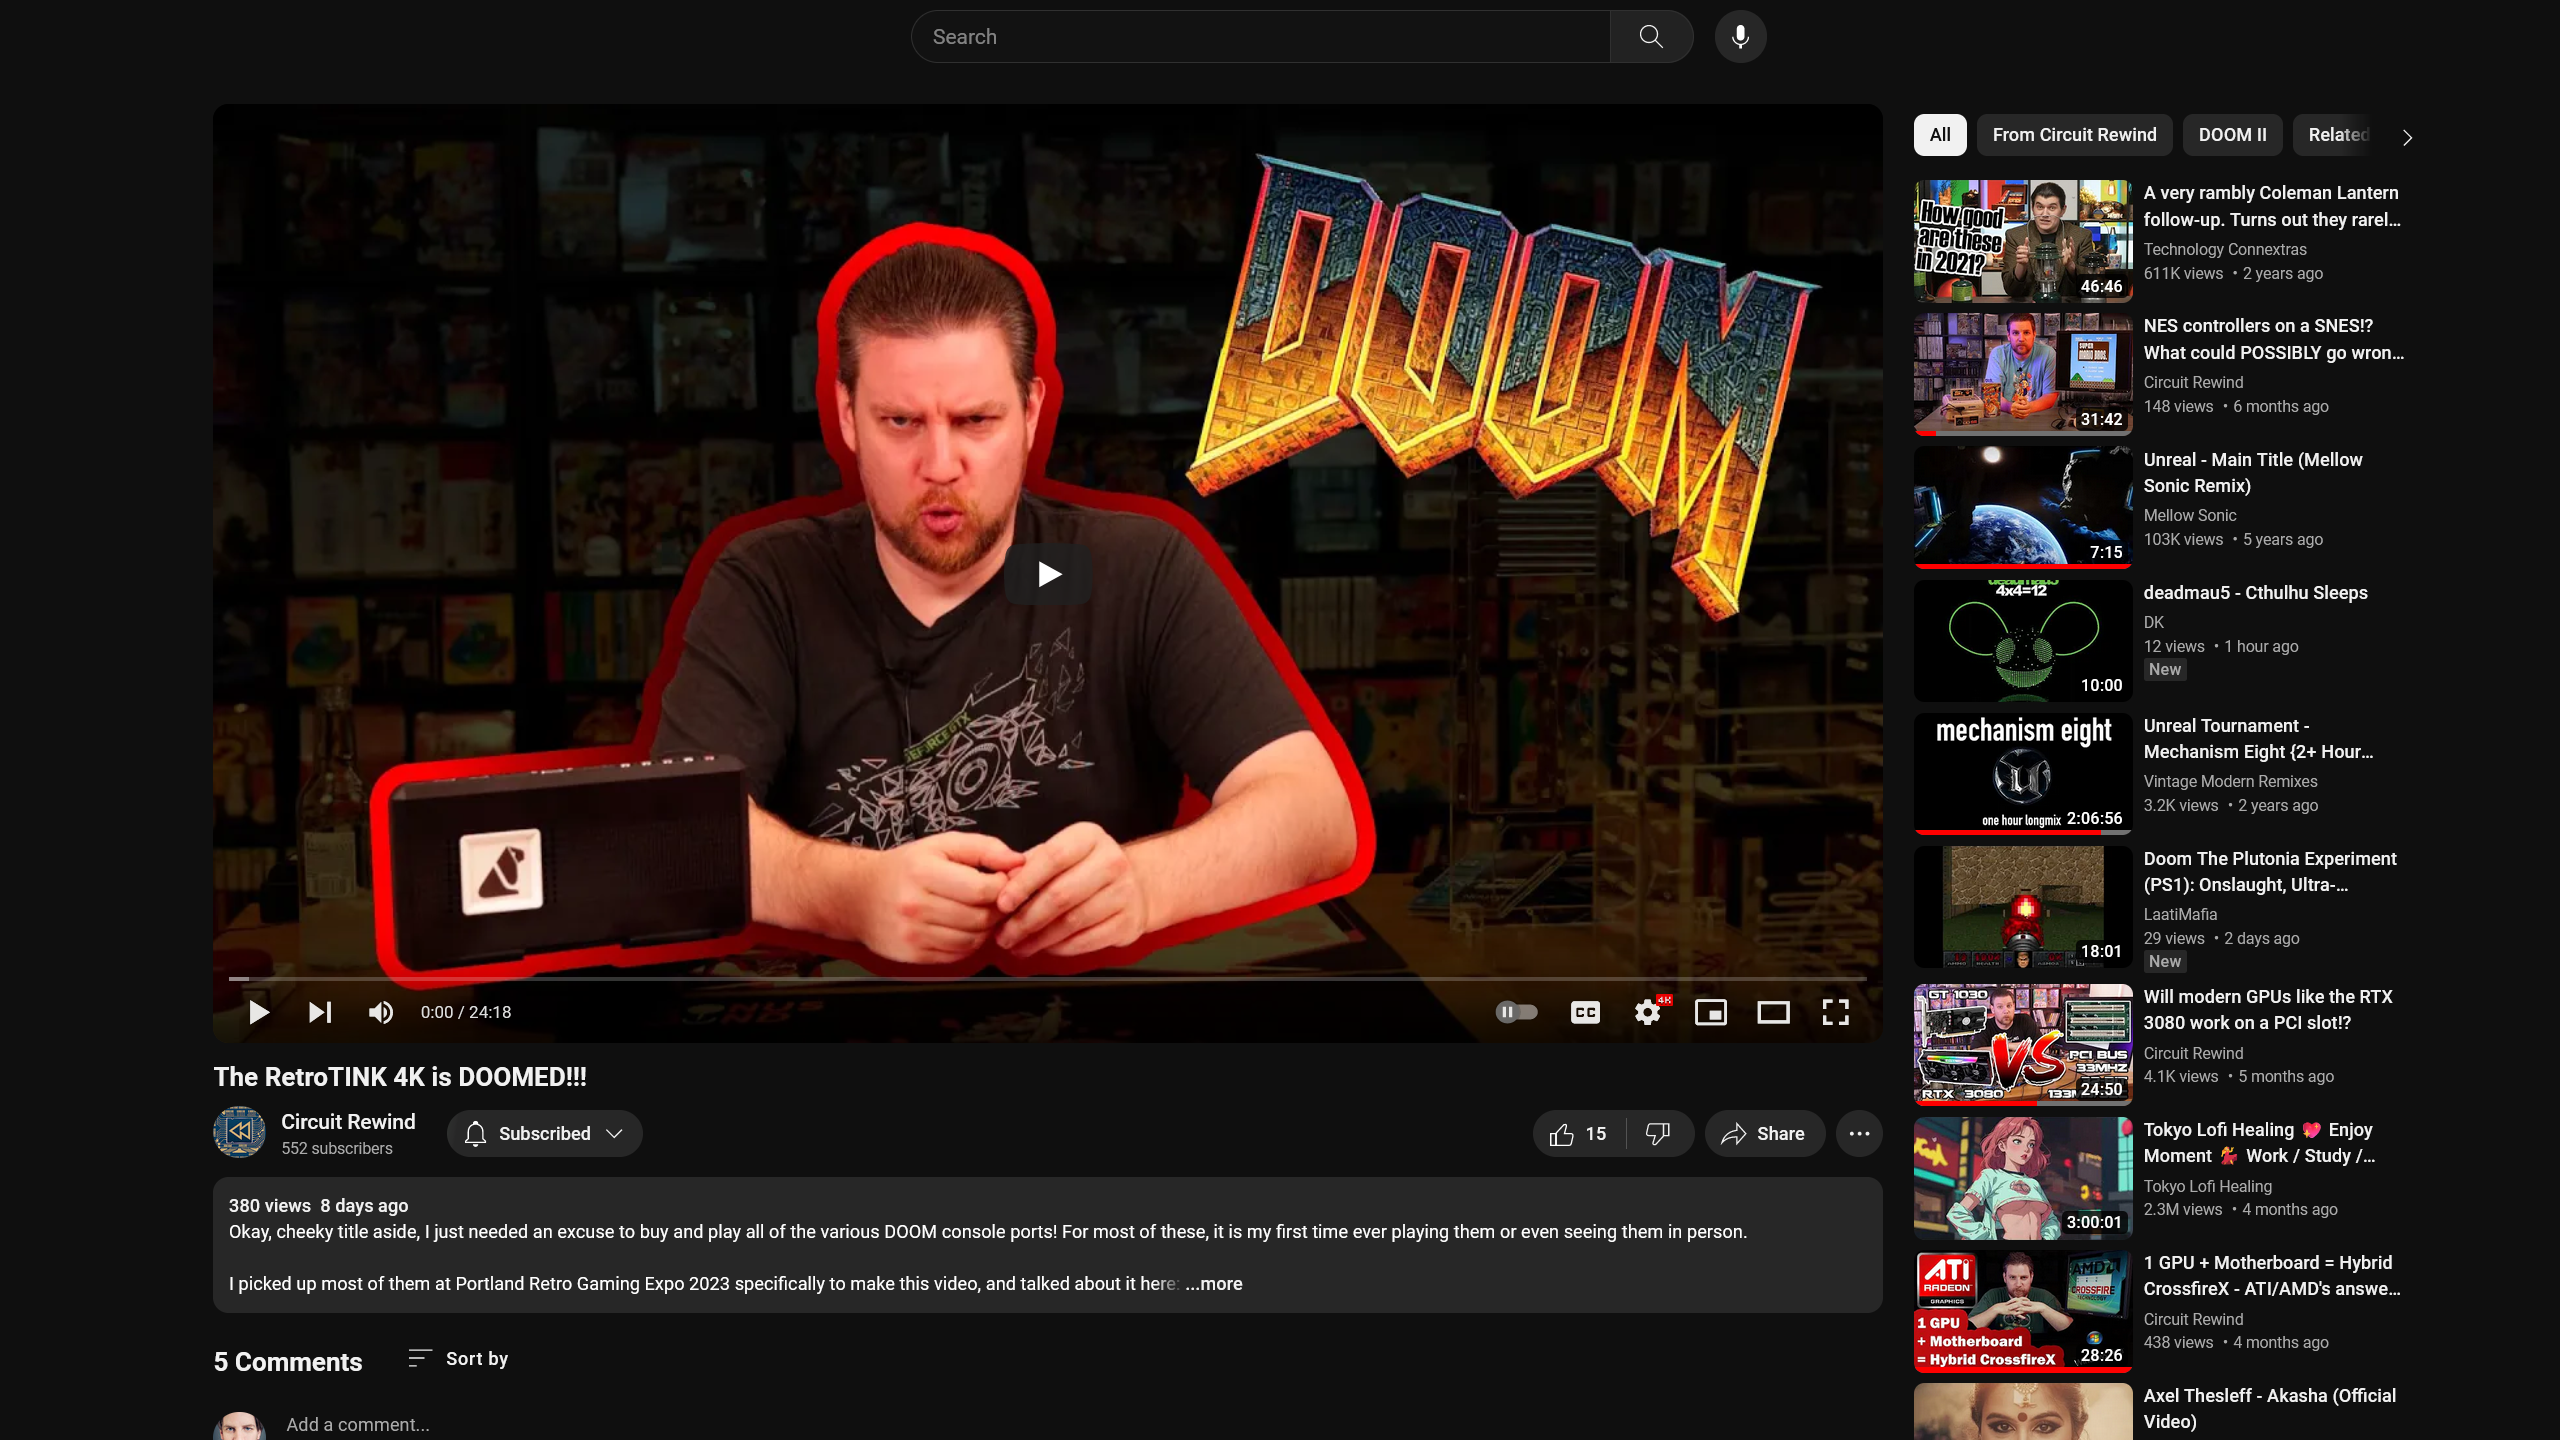Click the Share button

tap(1764, 1133)
